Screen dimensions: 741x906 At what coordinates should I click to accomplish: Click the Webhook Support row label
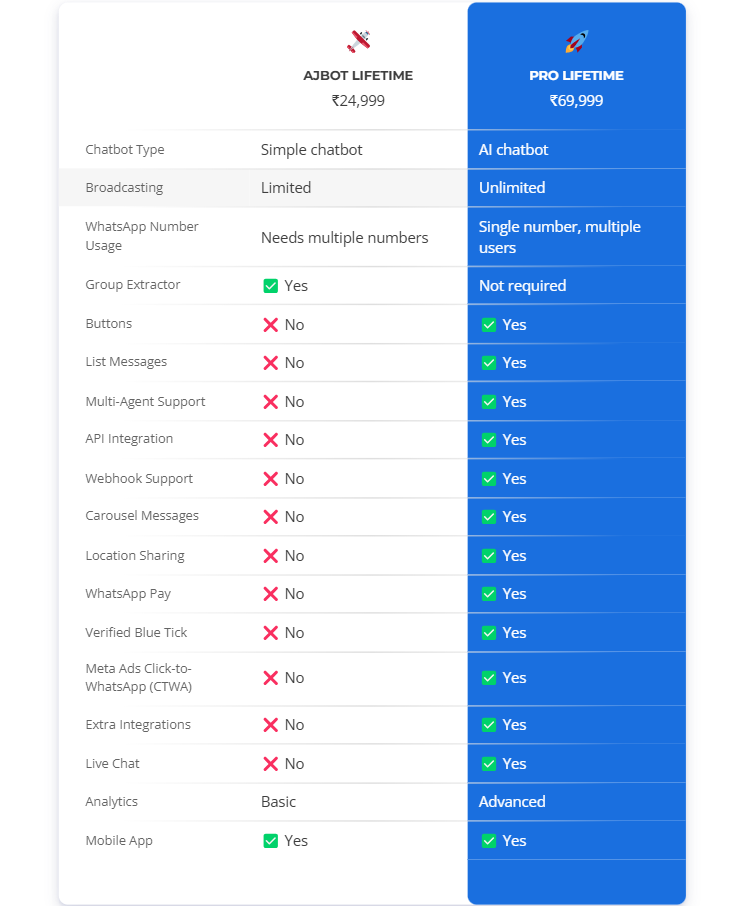coord(139,478)
